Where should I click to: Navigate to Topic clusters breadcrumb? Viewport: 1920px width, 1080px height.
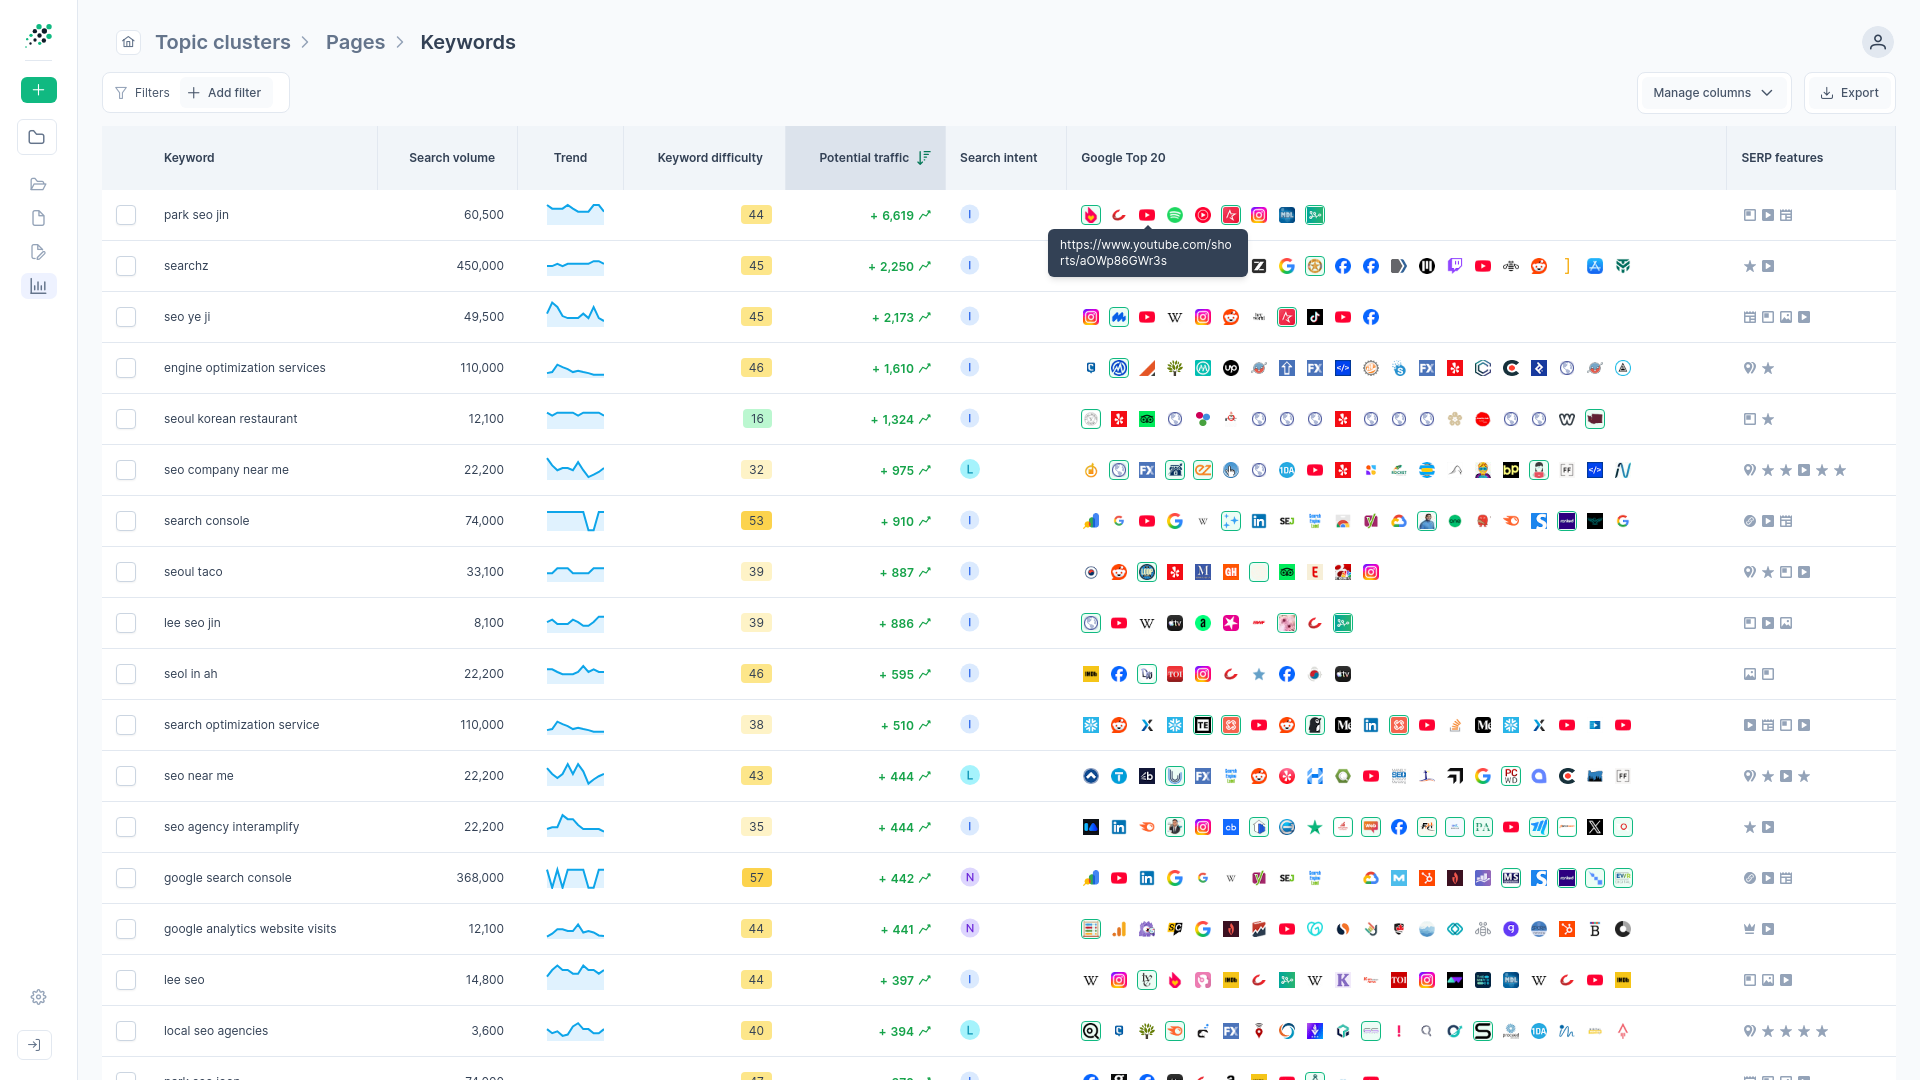click(x=222, y=42)
